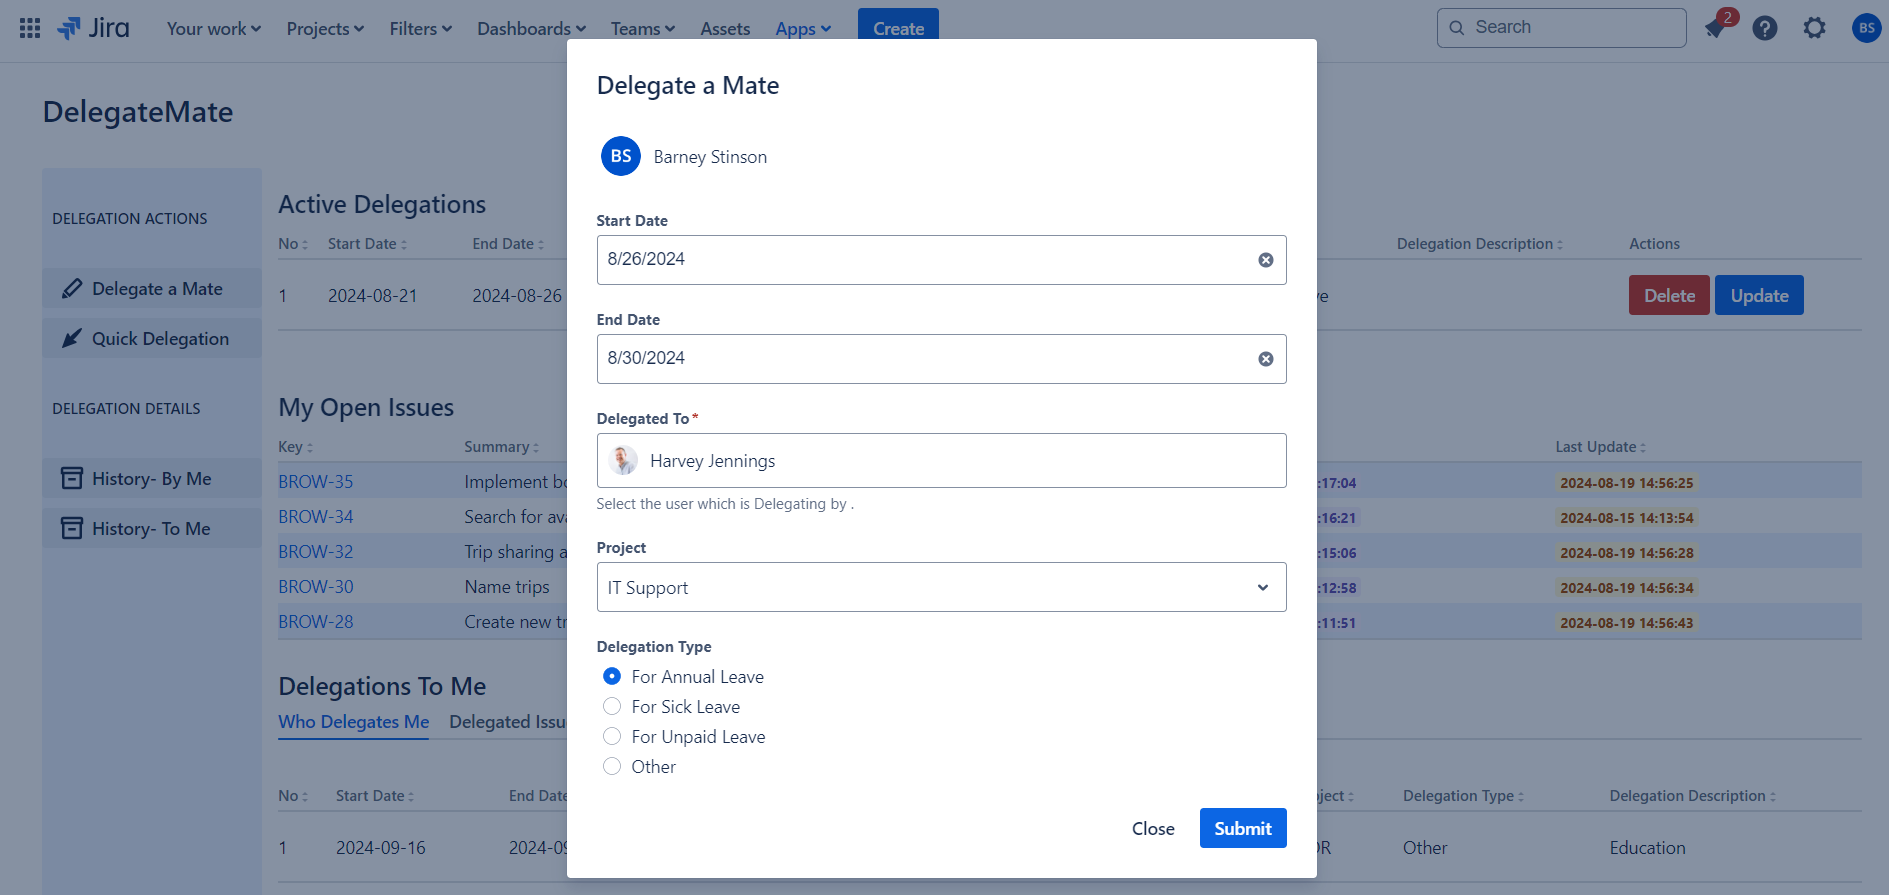Screen dimensions: 1889x895
Task: Open issue BROW-30 link
Action: click(x=316, y=587)
